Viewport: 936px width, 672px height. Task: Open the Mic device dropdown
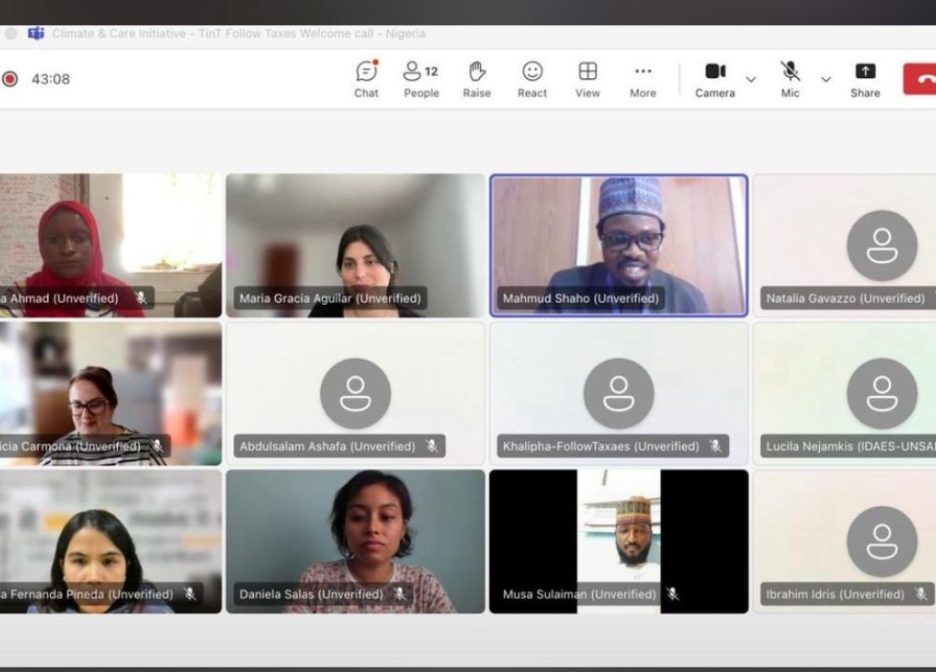pos(826,79)
